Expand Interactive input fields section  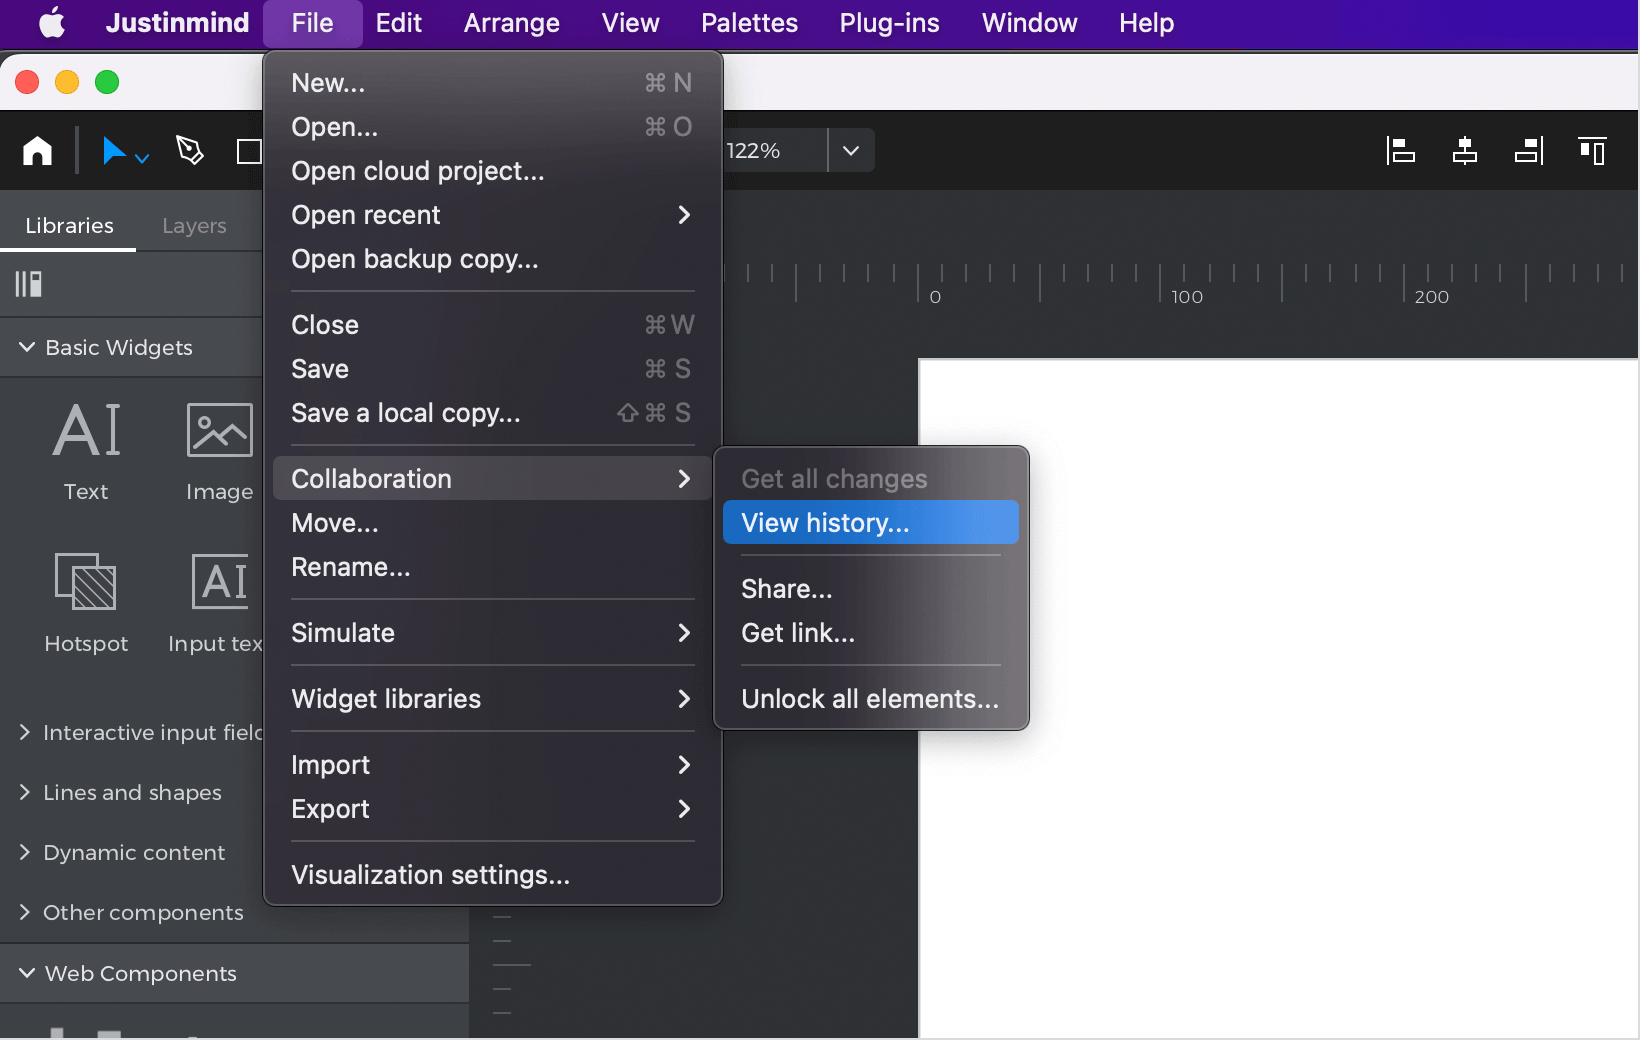25,732
